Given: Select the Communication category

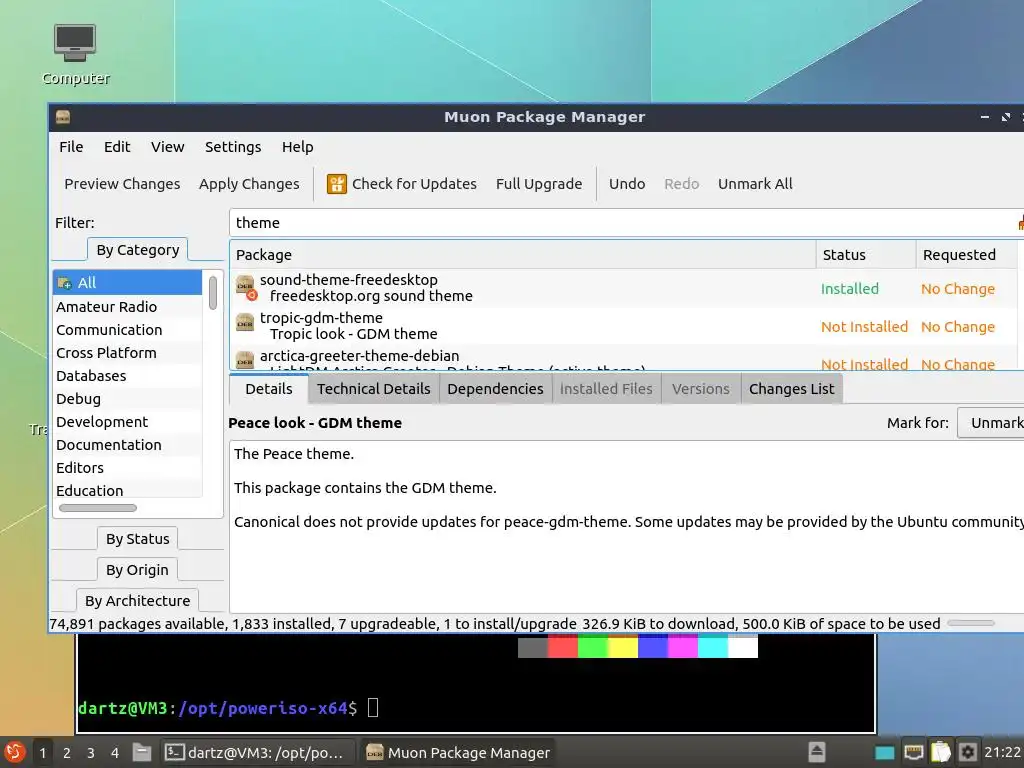Looking at the screenshot, I should tap(128, 330).
